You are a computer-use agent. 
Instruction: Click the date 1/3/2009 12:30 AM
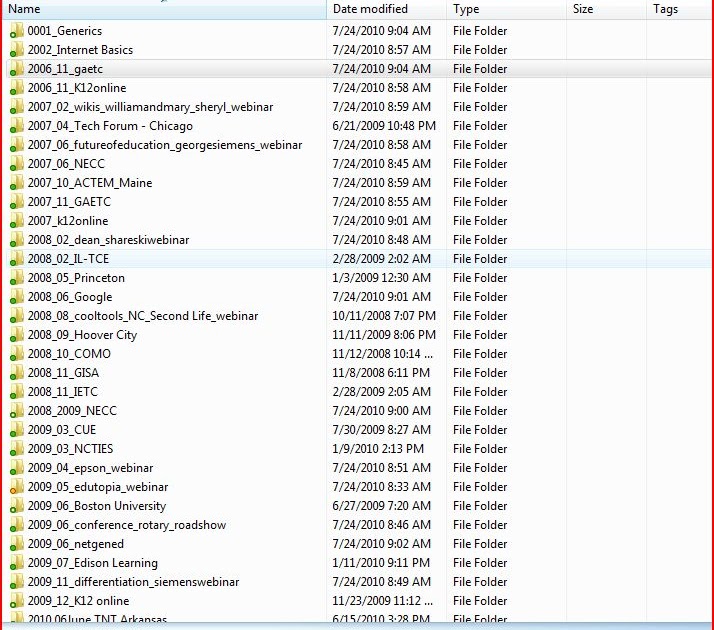pyautogui.click(x=382, y=278)
